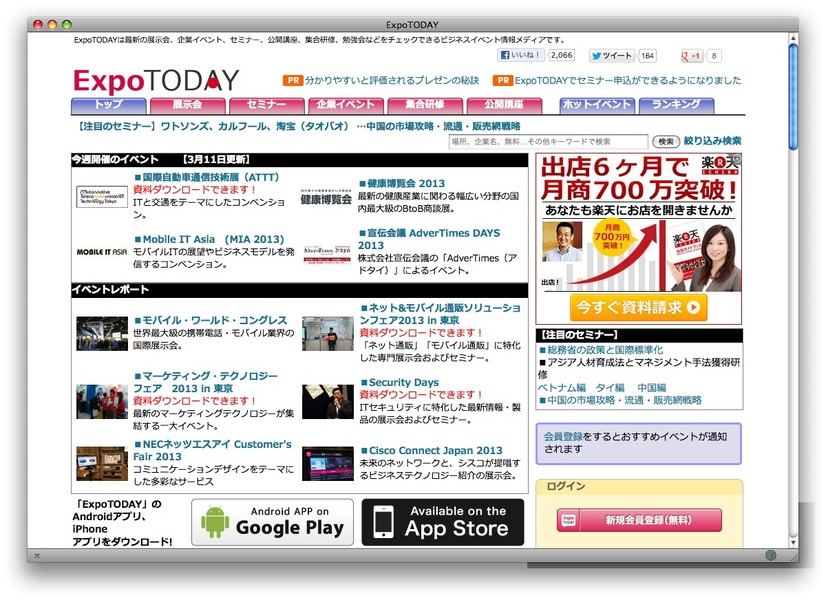Open the 絞り込み検索 advanced search link
826x600 pixels.
[x=712, y=141]
